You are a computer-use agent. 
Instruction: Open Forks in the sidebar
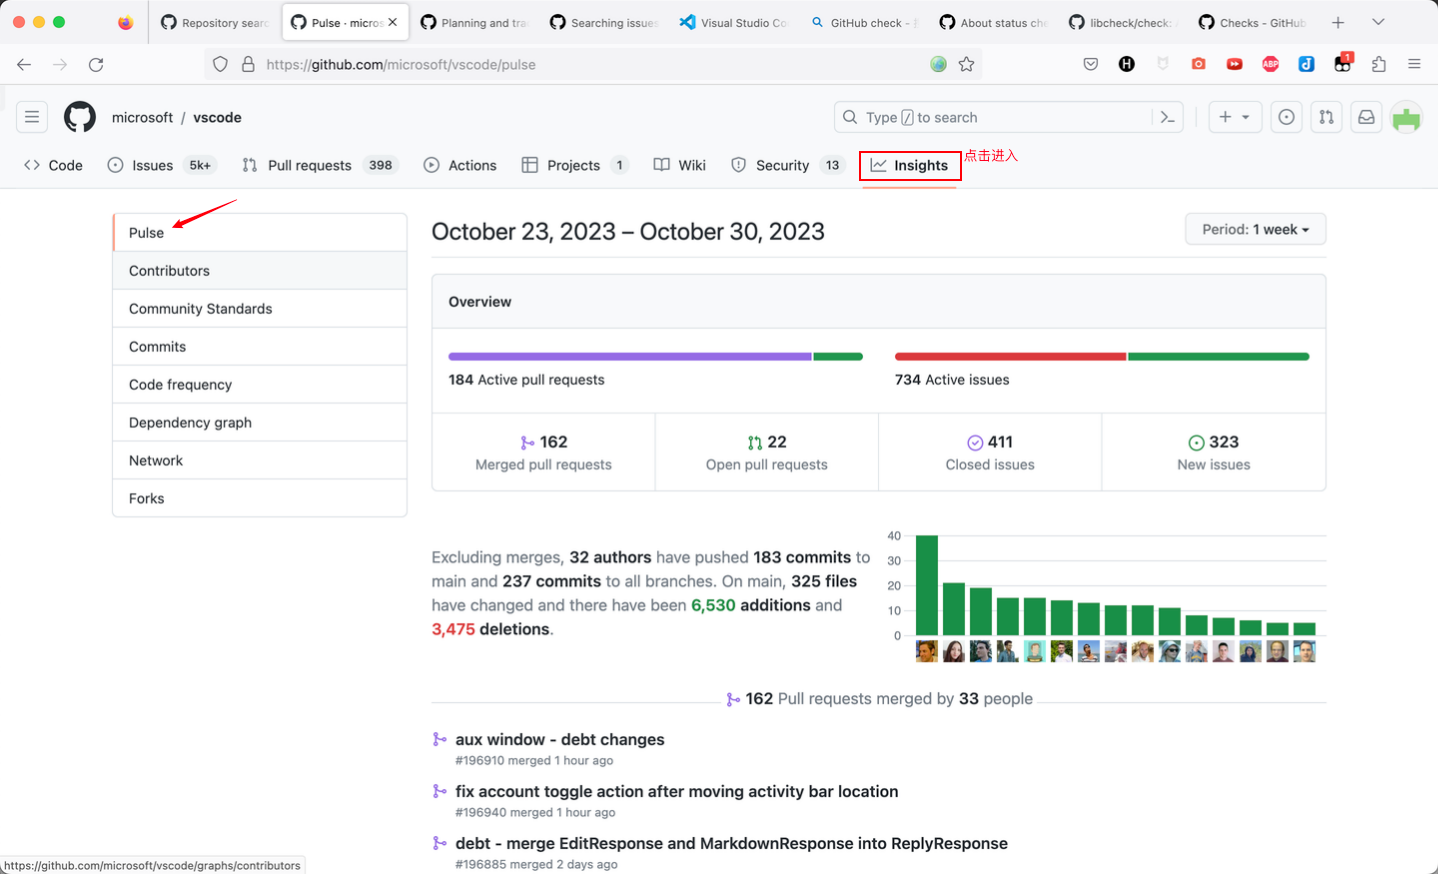coord(260,499)
